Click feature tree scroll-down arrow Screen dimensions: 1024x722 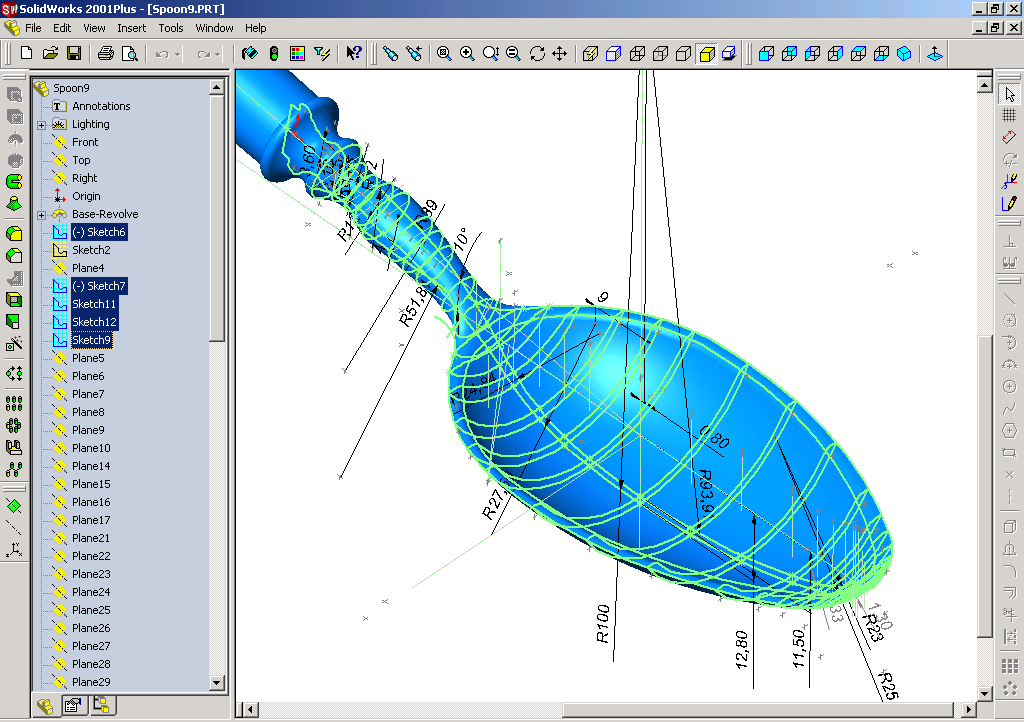coord(217,683)
